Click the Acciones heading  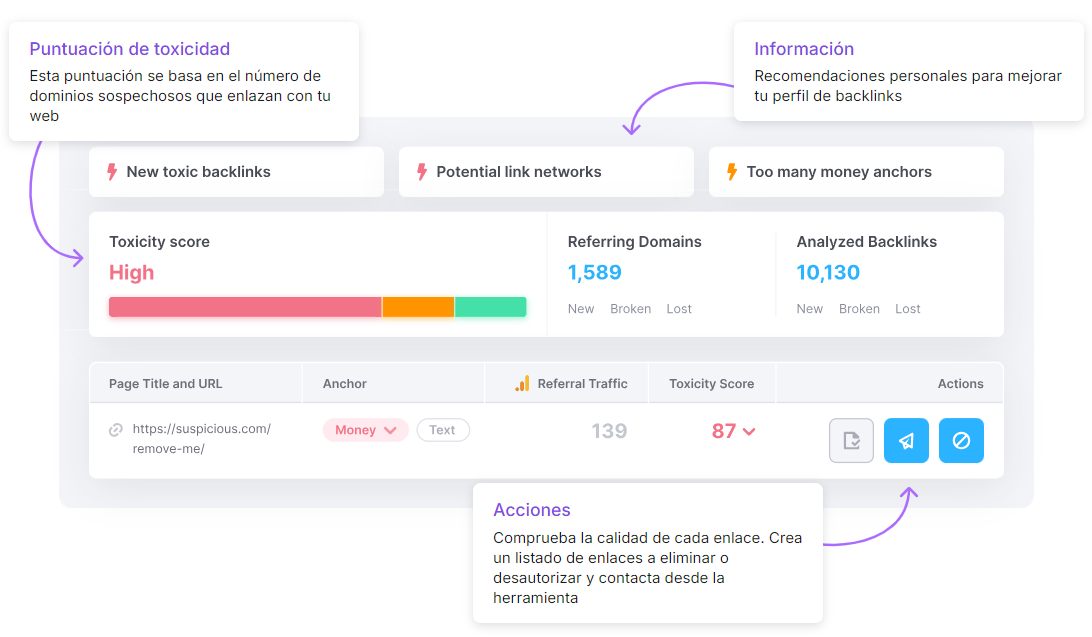pyautogui.click(x=532, y=510)
